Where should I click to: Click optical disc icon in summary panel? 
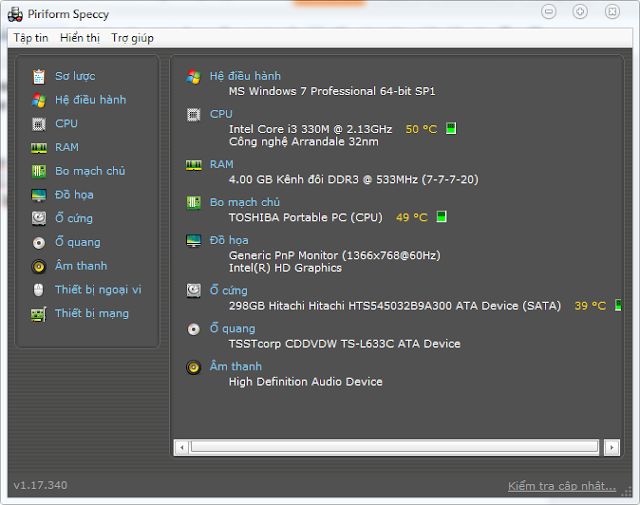coord(193,329)
